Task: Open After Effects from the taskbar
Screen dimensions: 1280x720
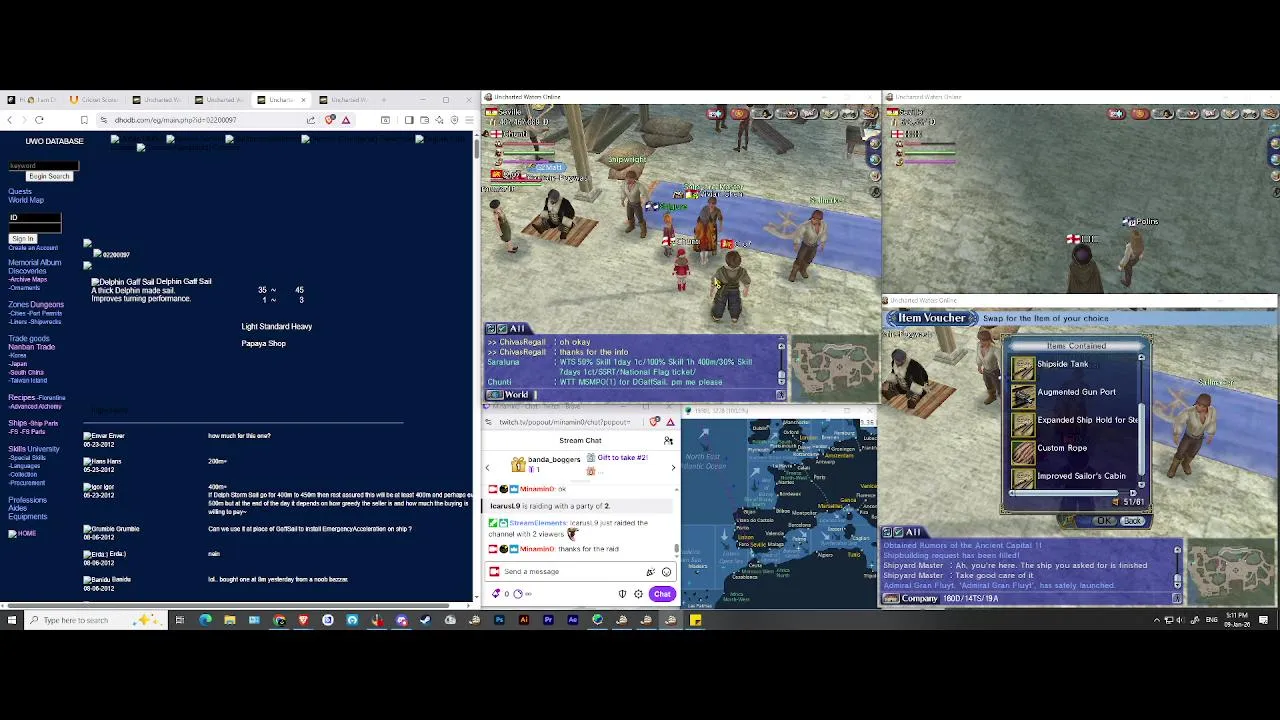Action: coord(572,620)
